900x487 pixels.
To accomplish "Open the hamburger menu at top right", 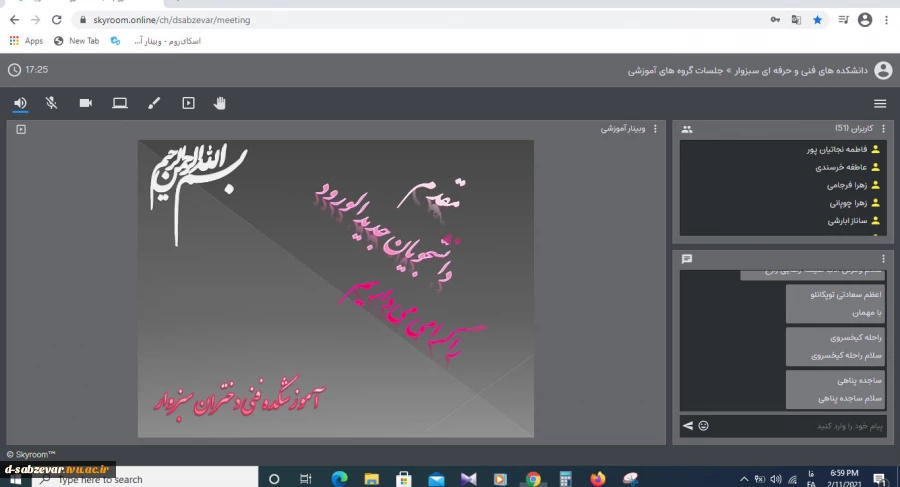I will (880, 104).
